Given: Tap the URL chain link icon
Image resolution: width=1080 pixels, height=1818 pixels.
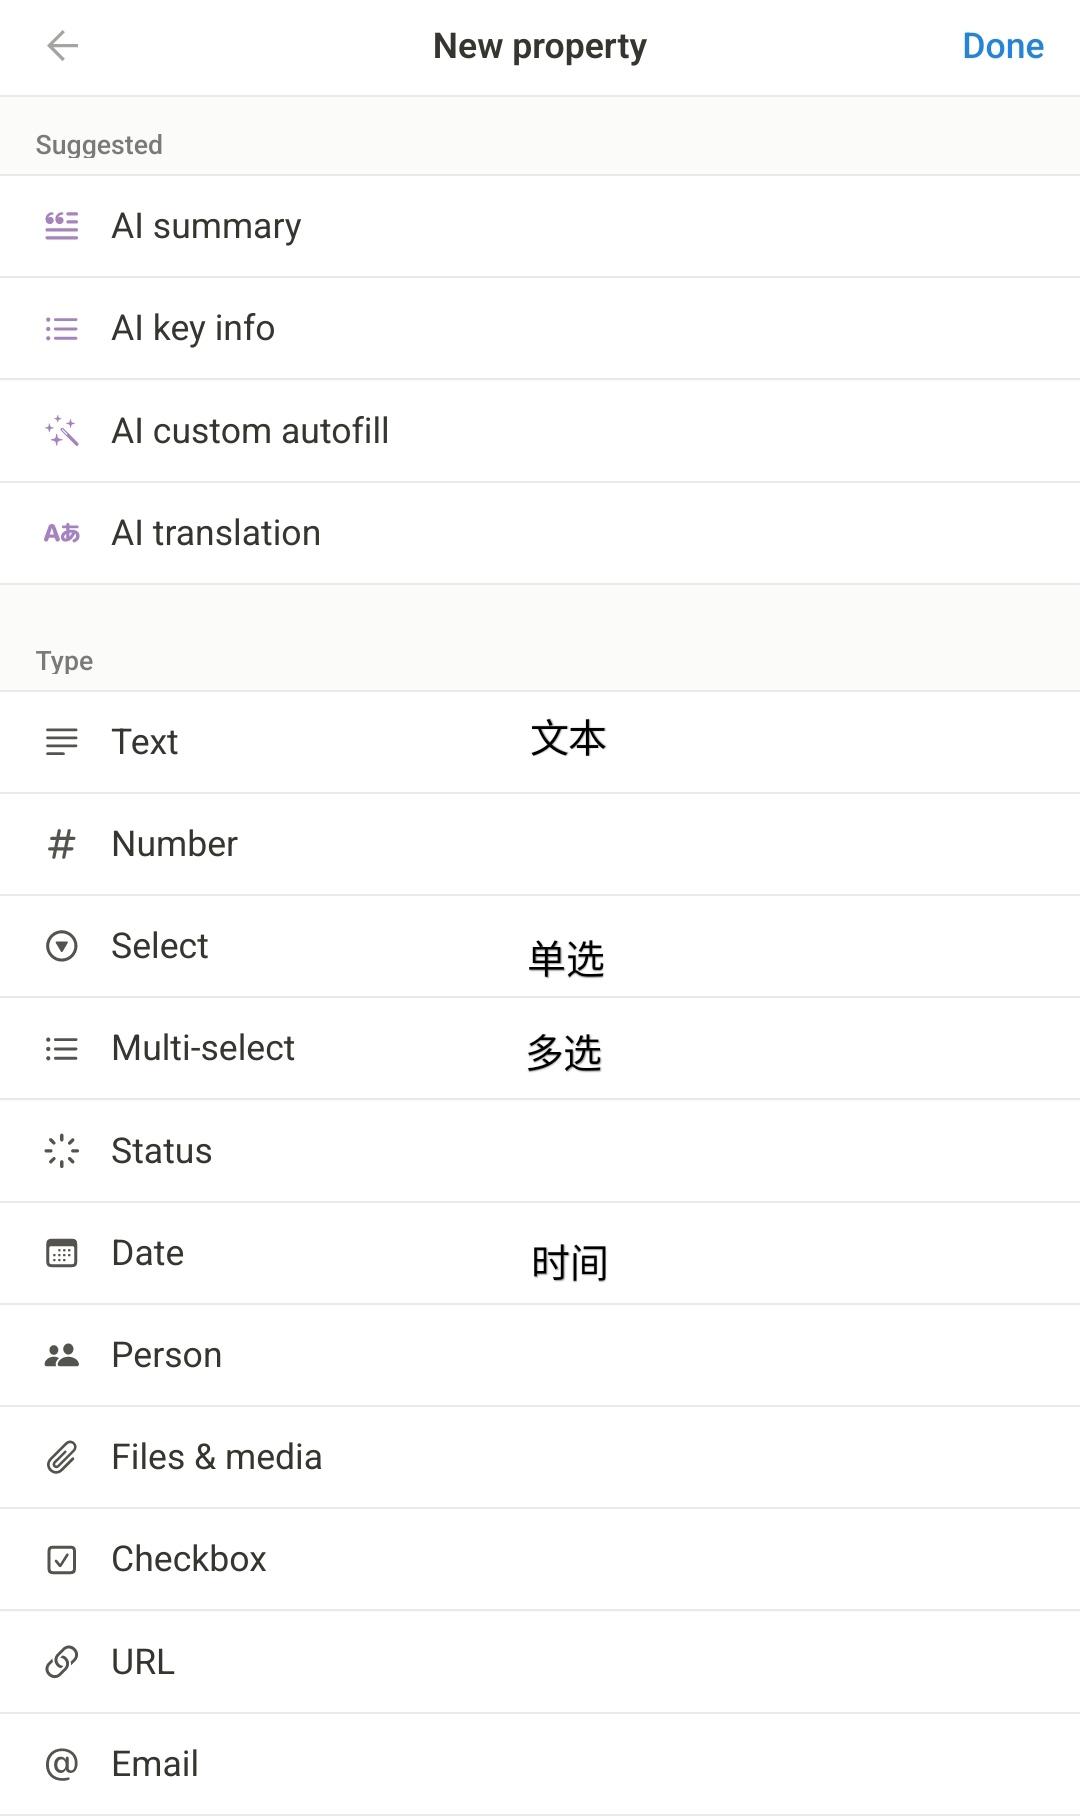Looking at the screenshot, I should point(62,1662).
